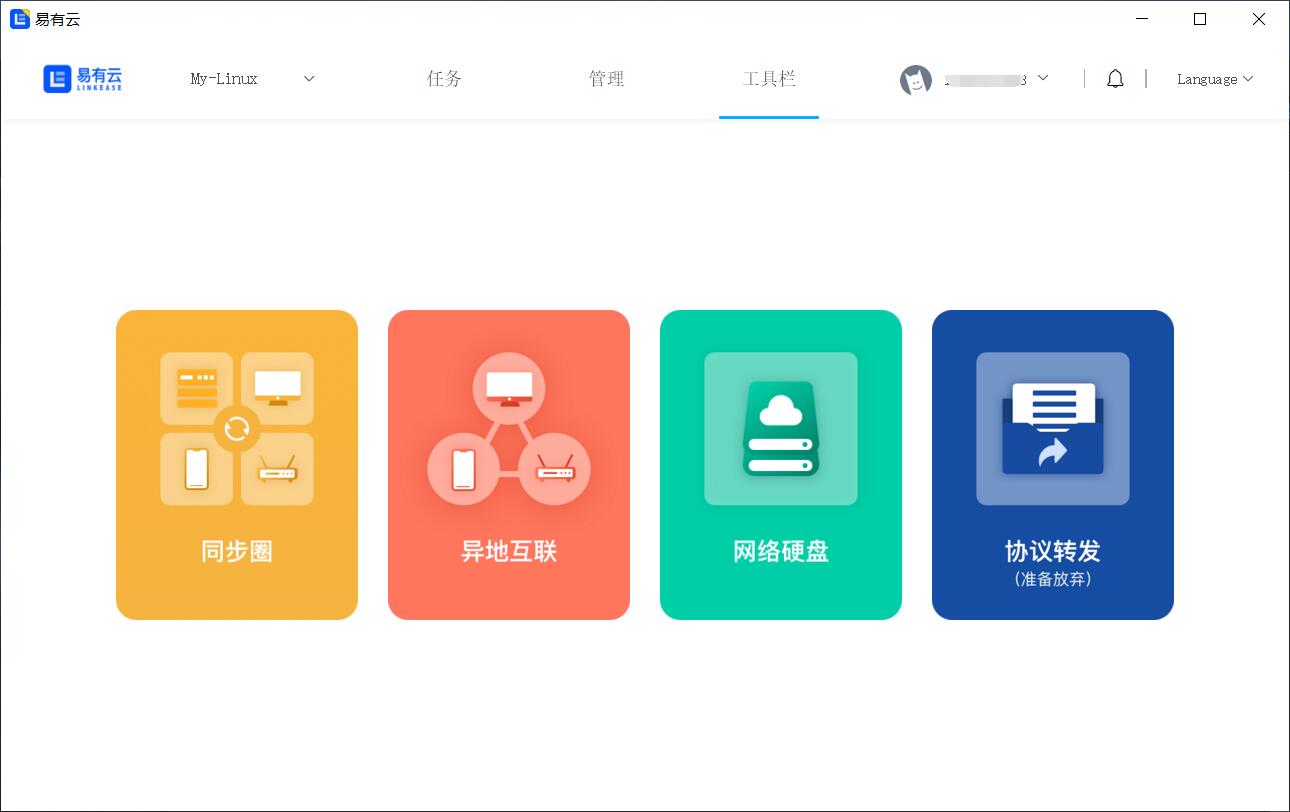Image resolution: width=1290 pixels, height=812 pixels.
Task: Click the user avatar icon
Action: [916, 80]
